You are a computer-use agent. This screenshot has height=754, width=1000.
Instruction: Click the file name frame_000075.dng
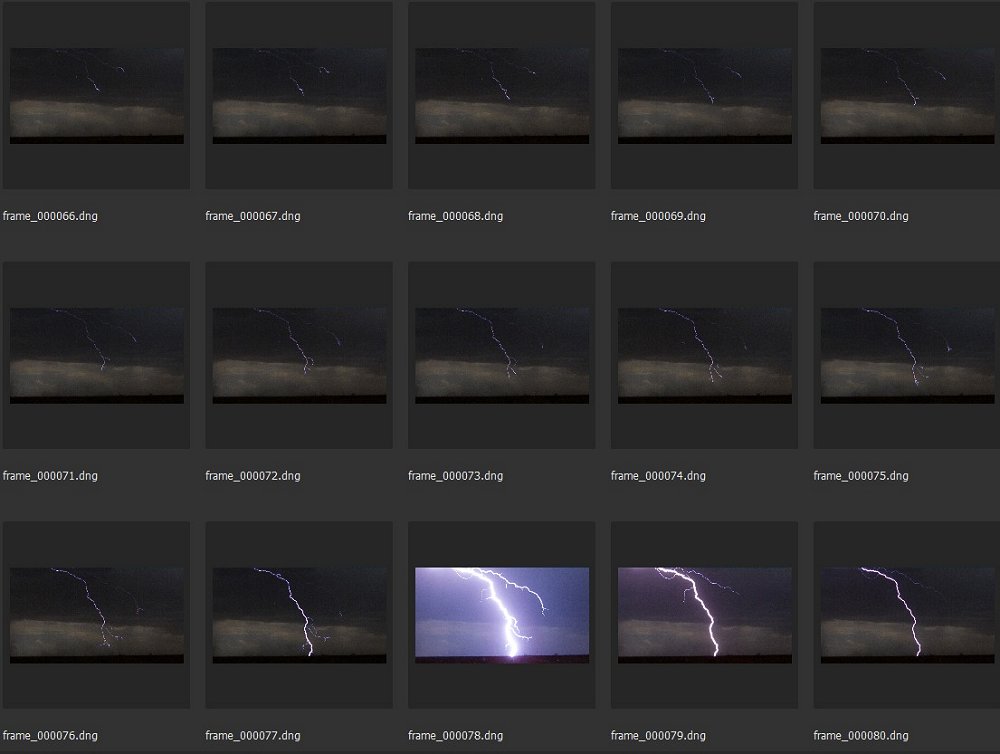861,476
